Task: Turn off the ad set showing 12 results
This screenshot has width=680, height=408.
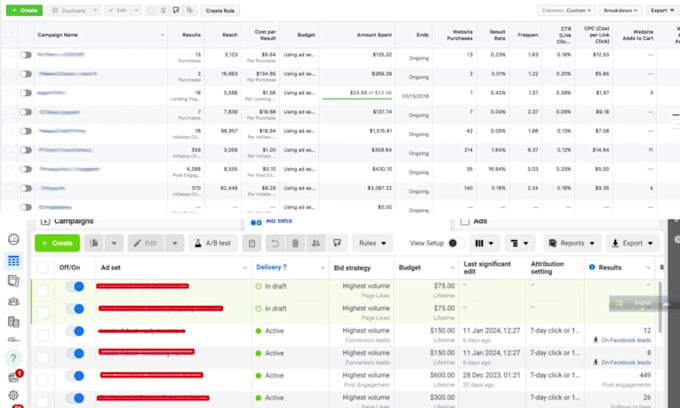Action: pyautogui.click(x=75, y=331)
